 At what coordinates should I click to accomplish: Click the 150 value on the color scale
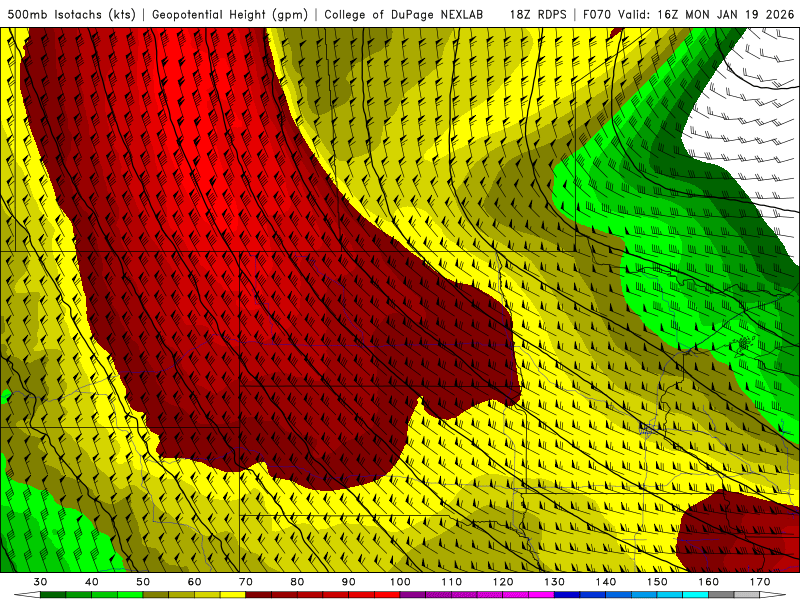point(657,582)
